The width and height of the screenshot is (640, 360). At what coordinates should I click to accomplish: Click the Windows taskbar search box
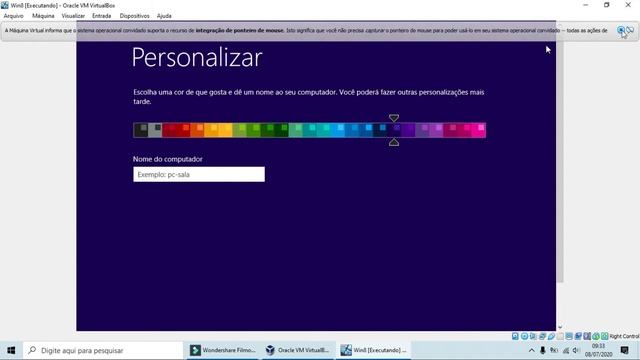click(103, 350)
